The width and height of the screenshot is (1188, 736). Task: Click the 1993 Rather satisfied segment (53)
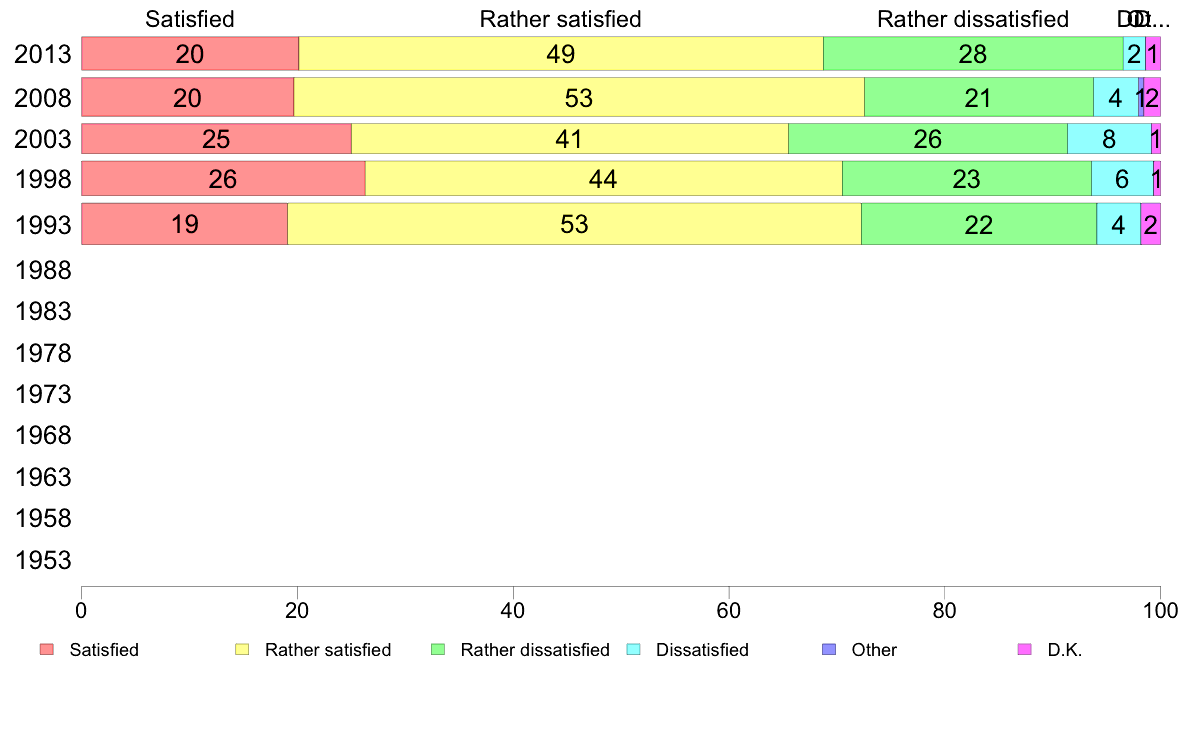coord(574,224)
